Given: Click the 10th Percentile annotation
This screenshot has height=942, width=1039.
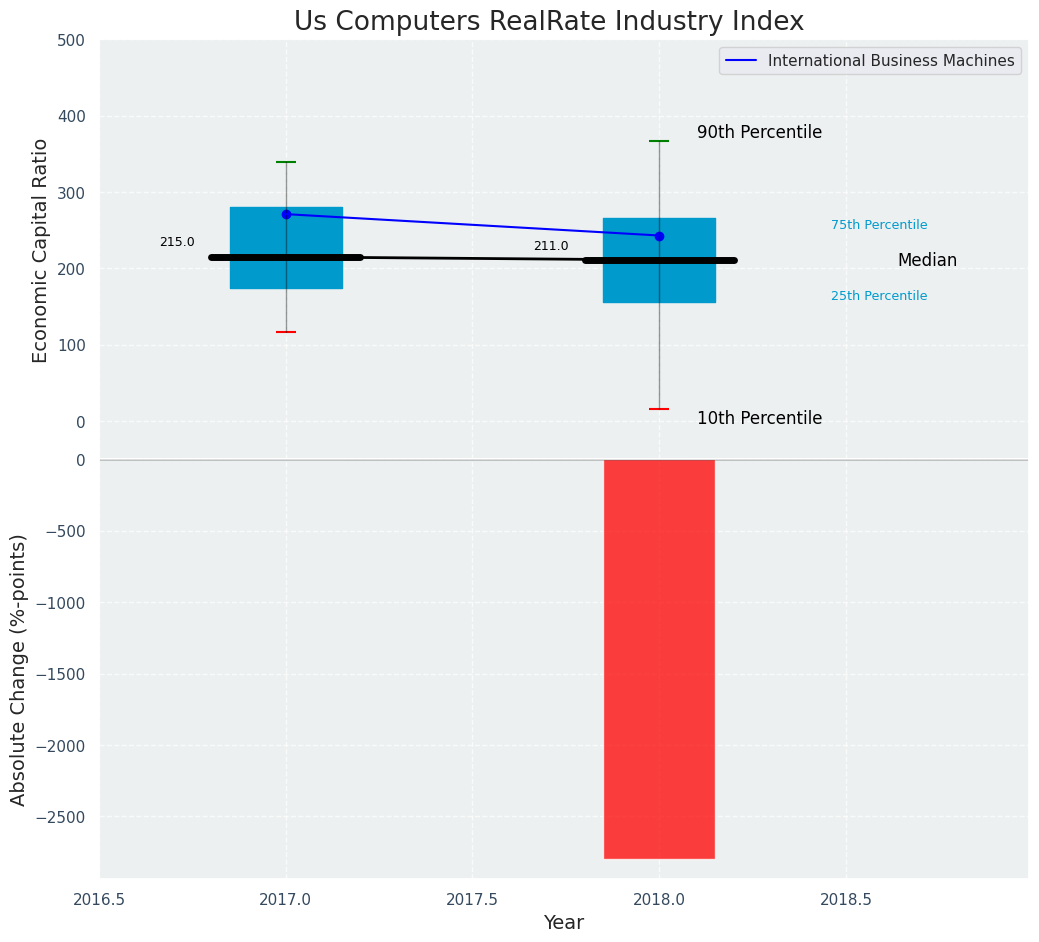Looking at the screenshot, I should 759,419.
